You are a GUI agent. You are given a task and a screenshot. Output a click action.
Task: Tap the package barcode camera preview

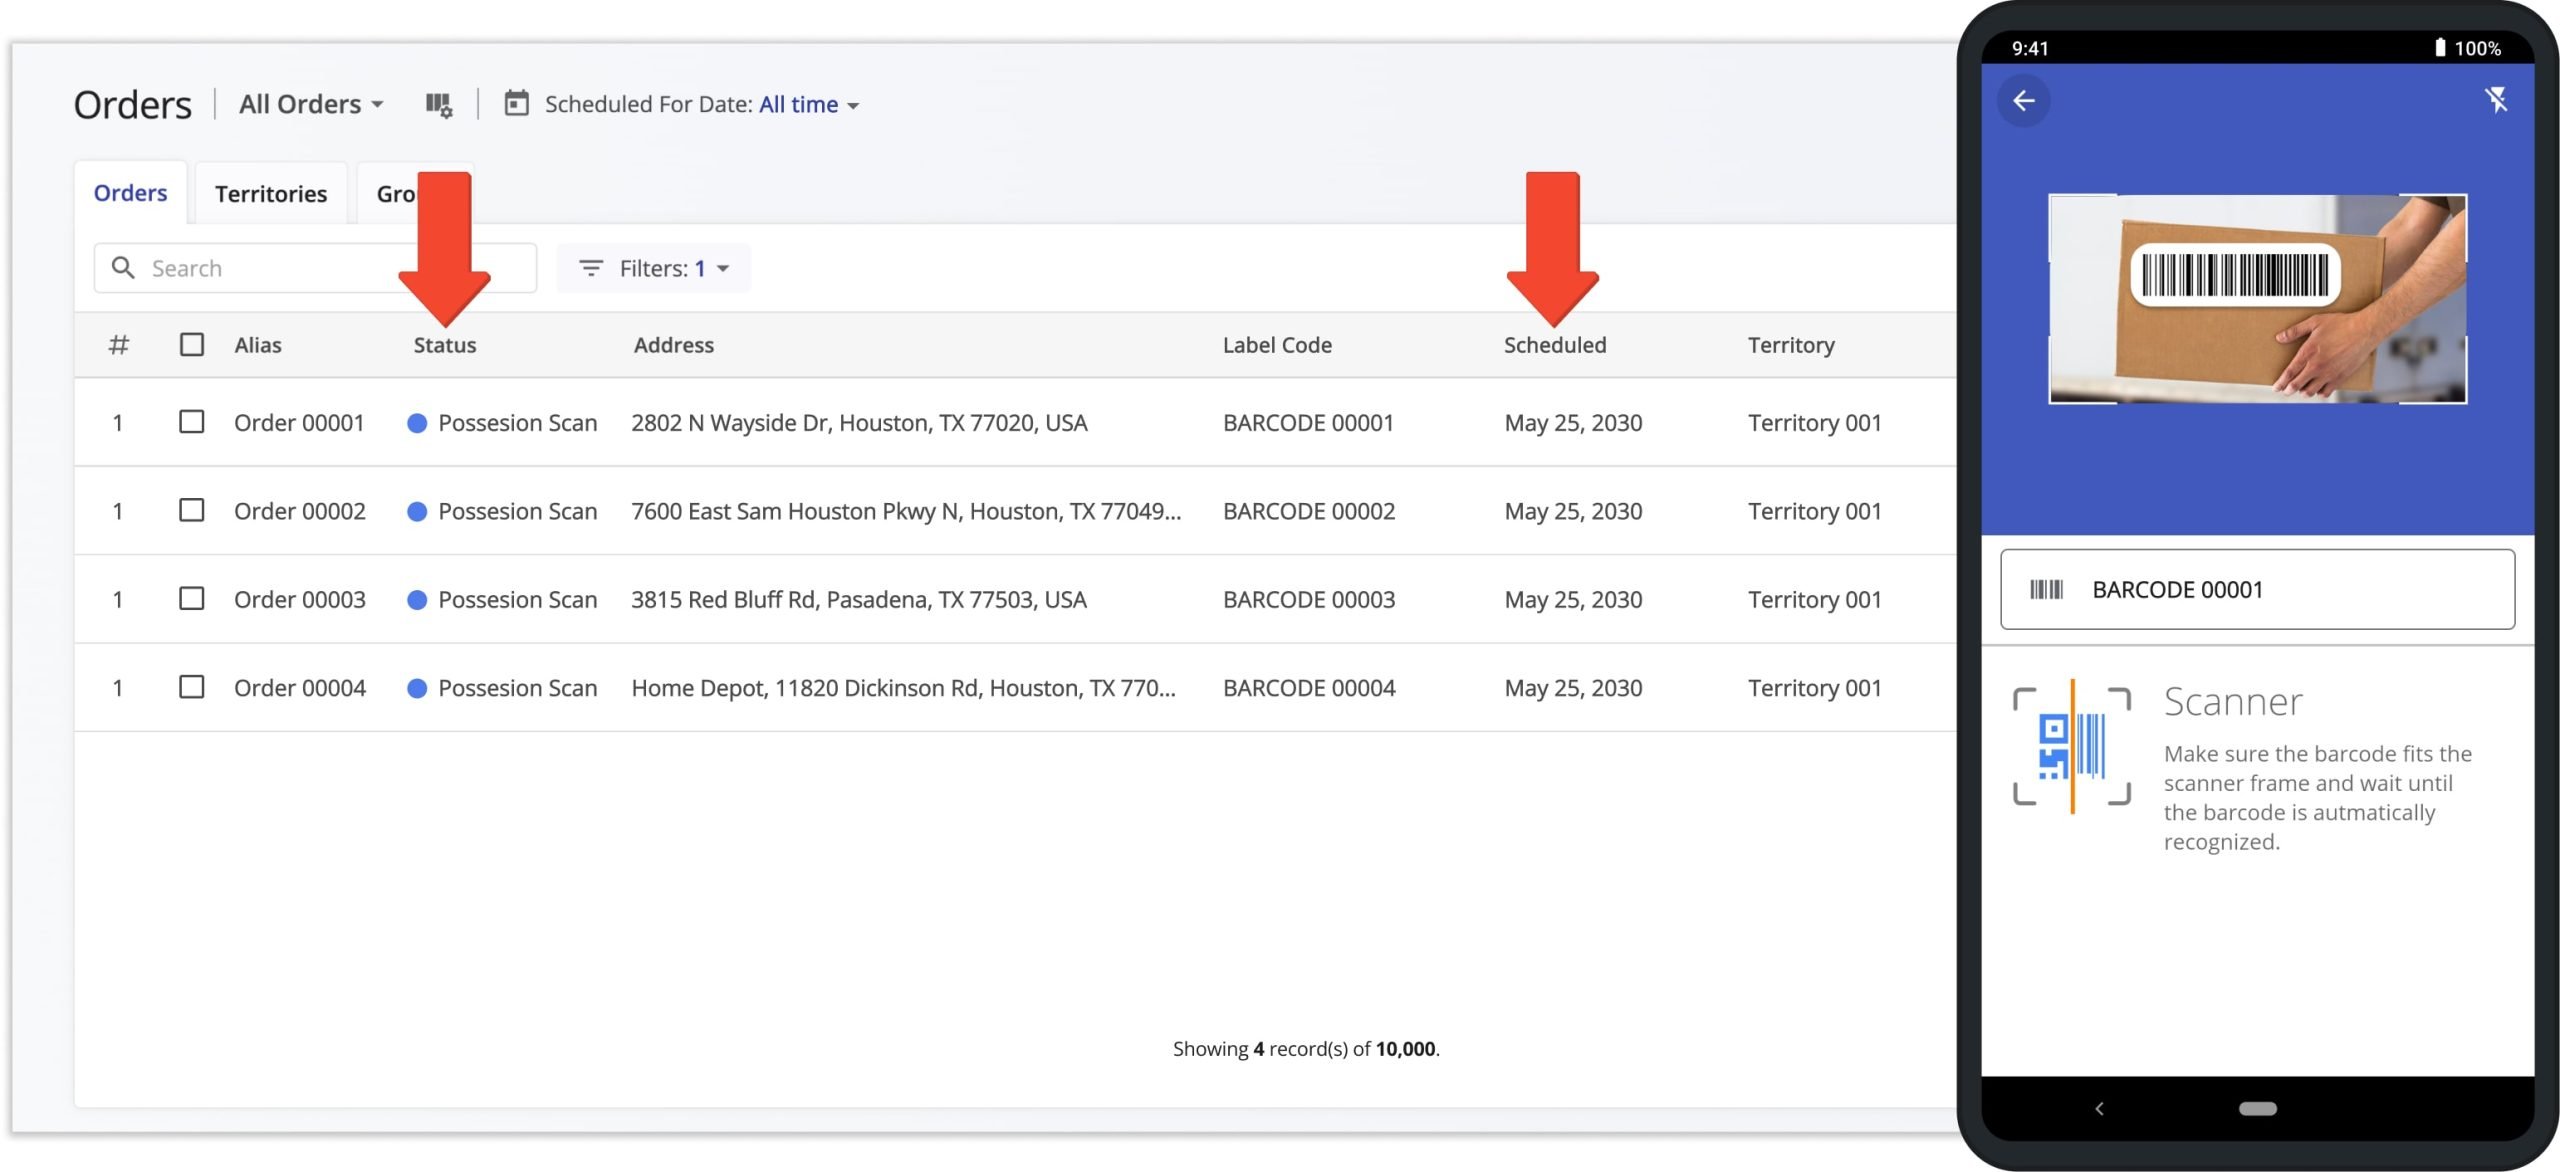(2257, 299)
